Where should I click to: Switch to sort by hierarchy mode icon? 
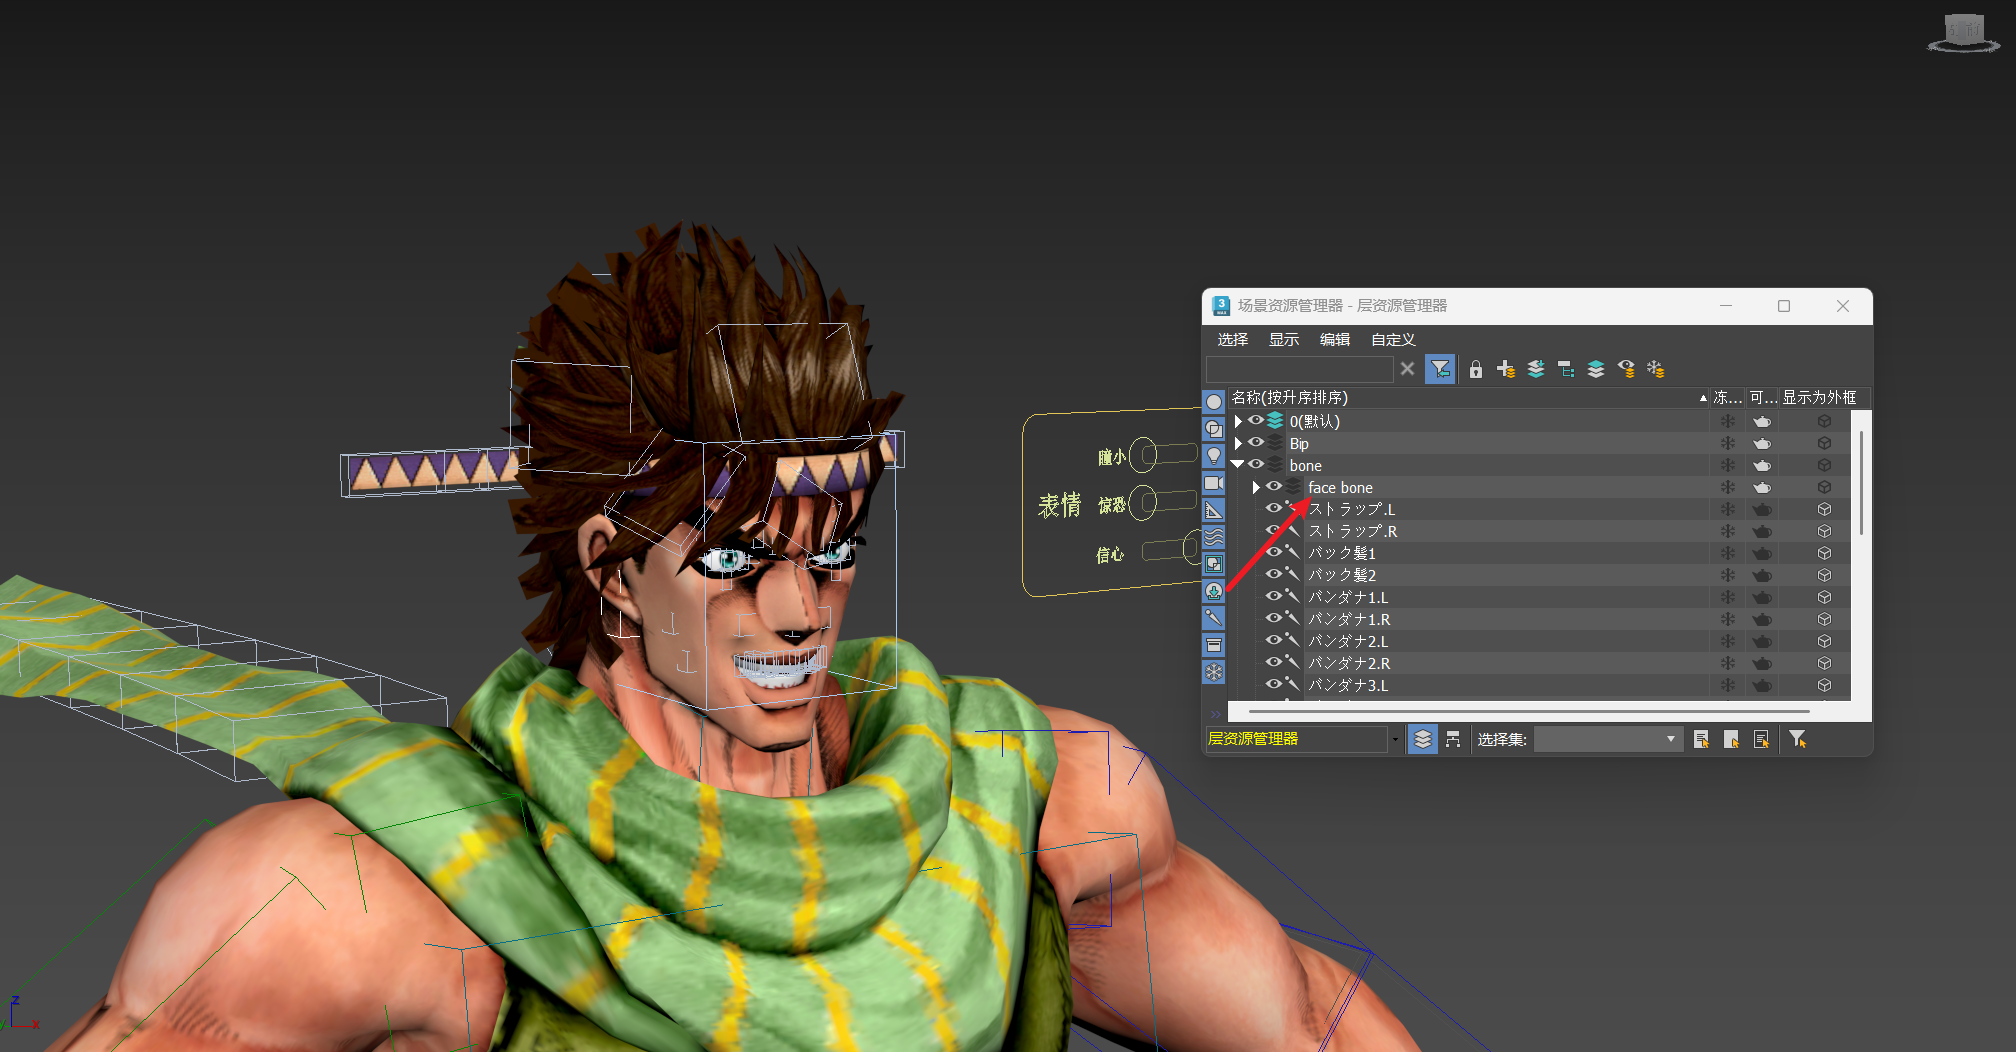1453,739
